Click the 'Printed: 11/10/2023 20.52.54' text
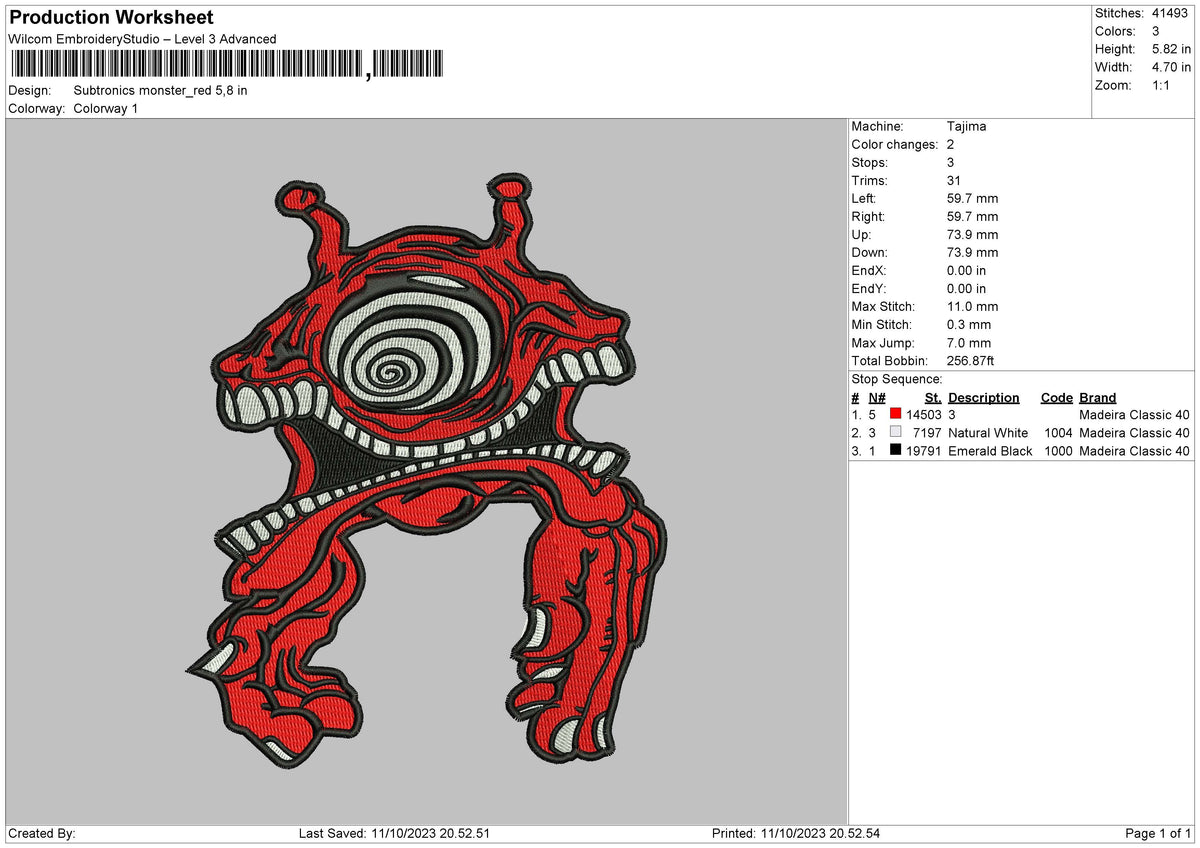The image size is (1200, 848). (x=796, y=834)
